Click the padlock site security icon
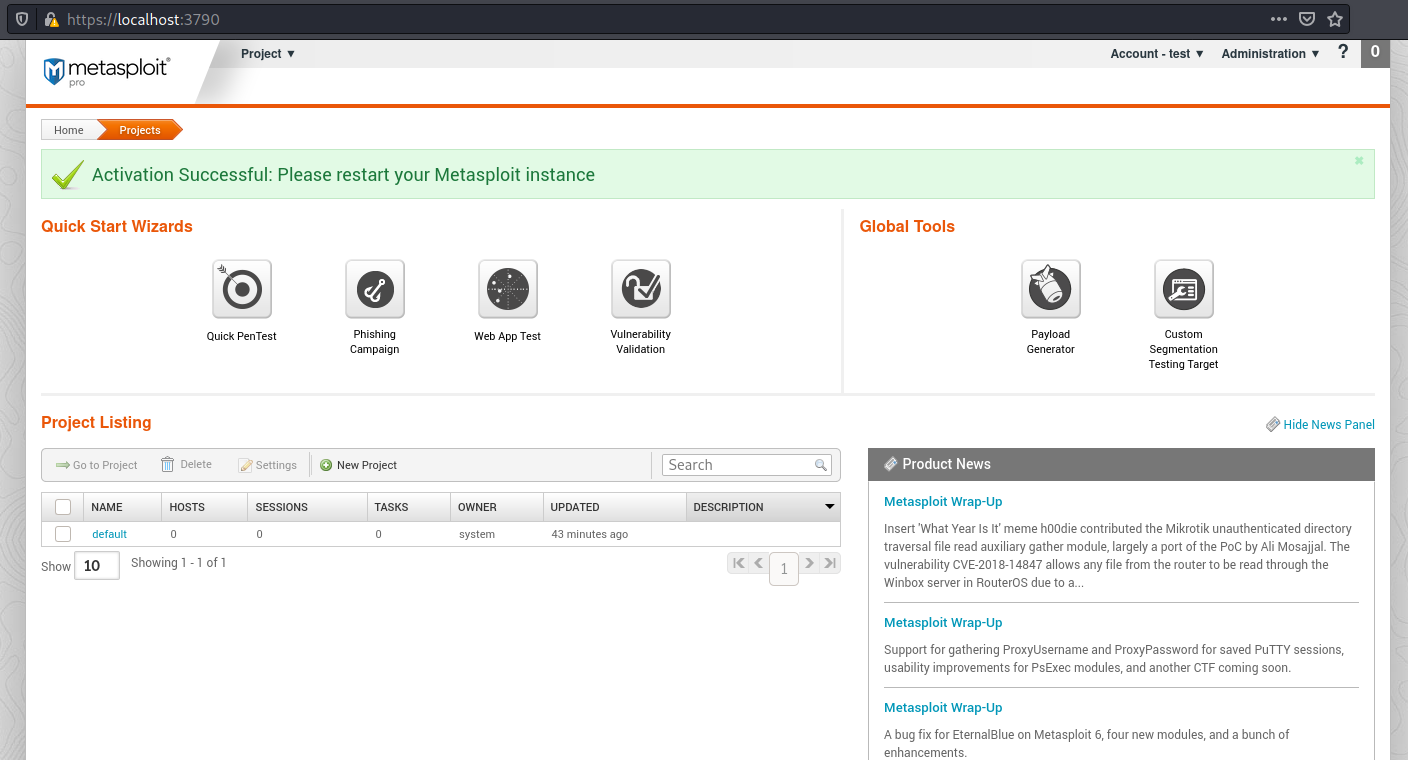The image size is (1408, 760). pos(52,19)
